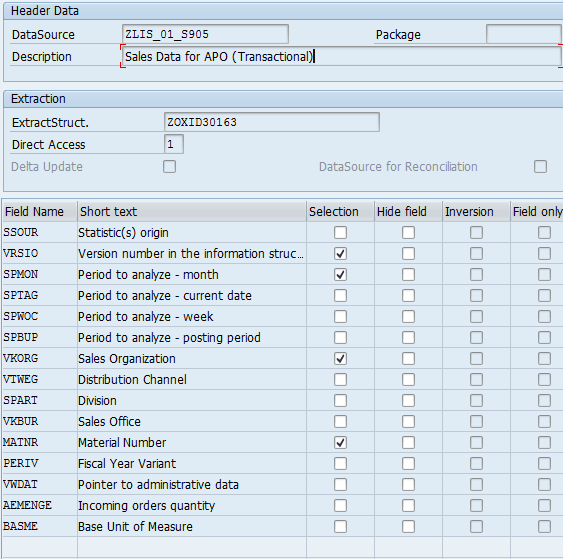Enable Selection for AEMENGE row
The height and width of the screenshot is (559, 563).
(340, 506)
